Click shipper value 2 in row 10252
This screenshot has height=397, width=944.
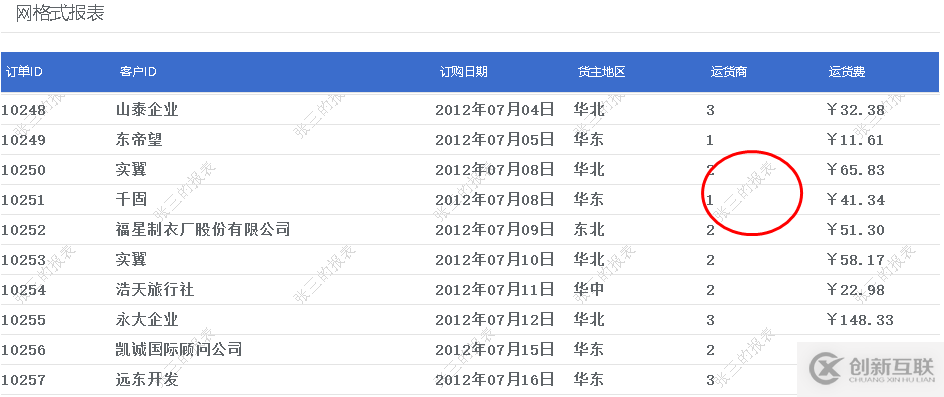[x=710, y=230]
